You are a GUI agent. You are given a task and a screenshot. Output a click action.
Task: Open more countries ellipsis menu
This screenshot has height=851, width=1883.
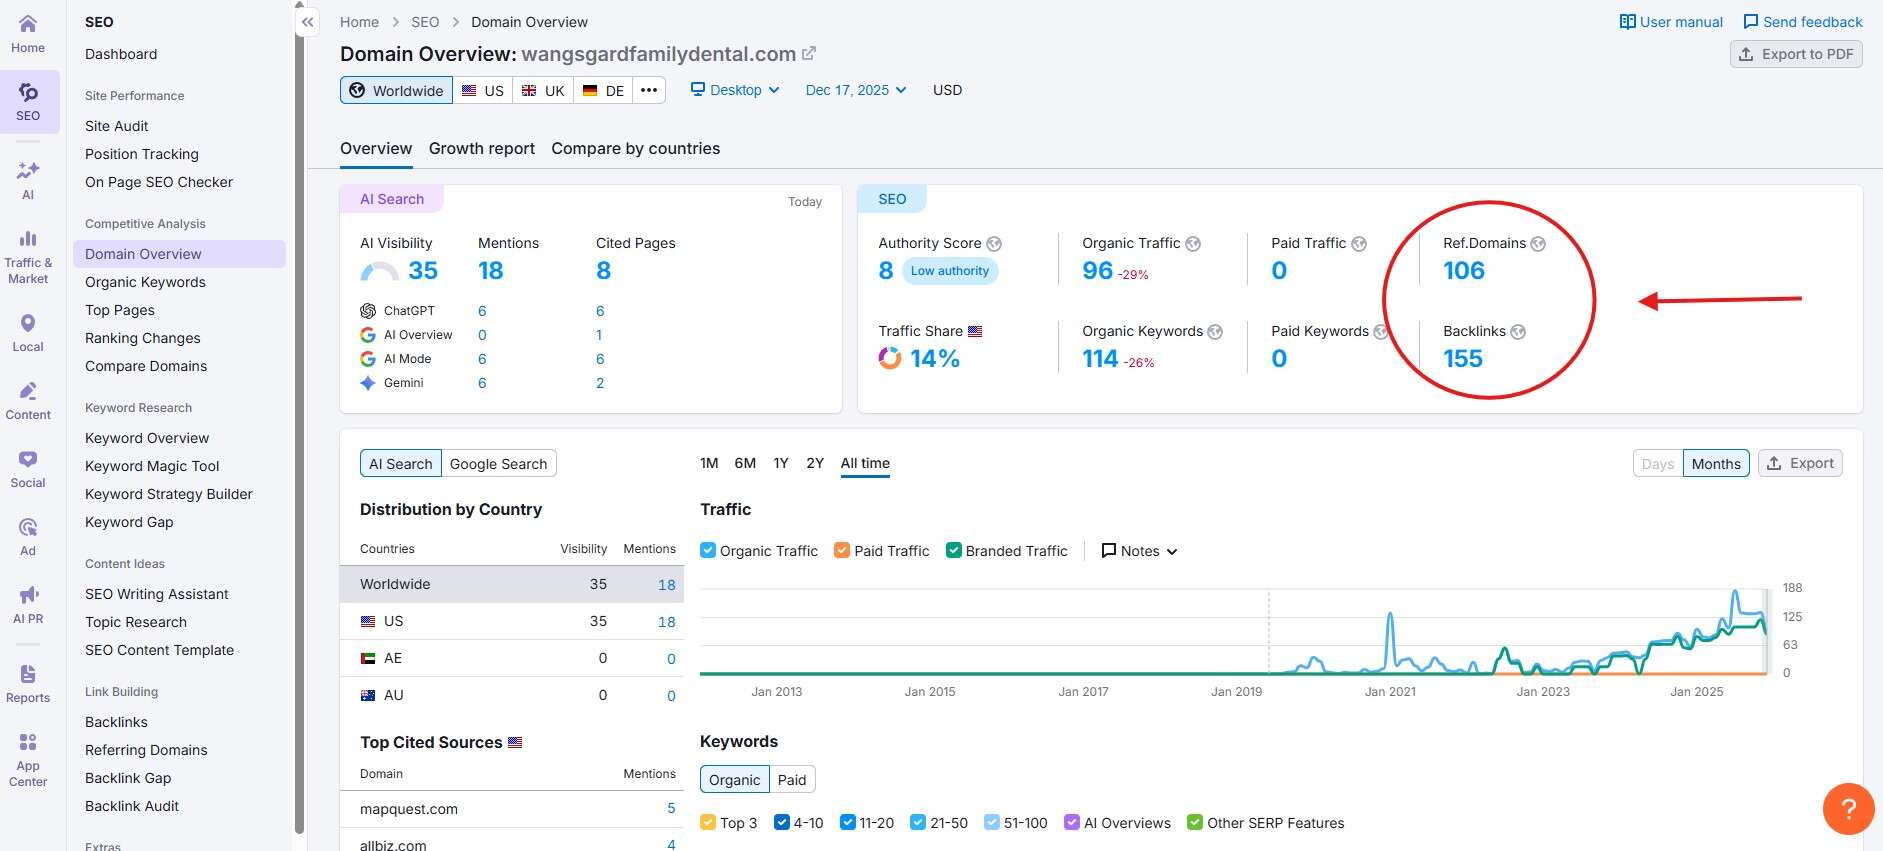649,90
